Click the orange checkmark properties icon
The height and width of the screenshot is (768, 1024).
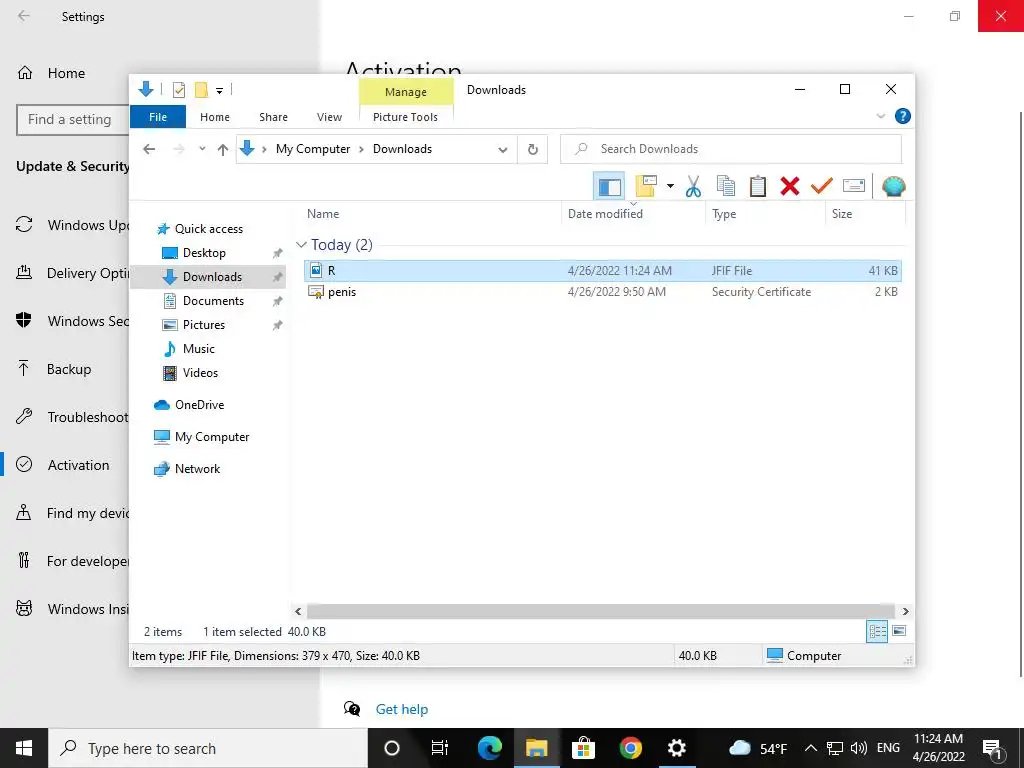point(822,187)
